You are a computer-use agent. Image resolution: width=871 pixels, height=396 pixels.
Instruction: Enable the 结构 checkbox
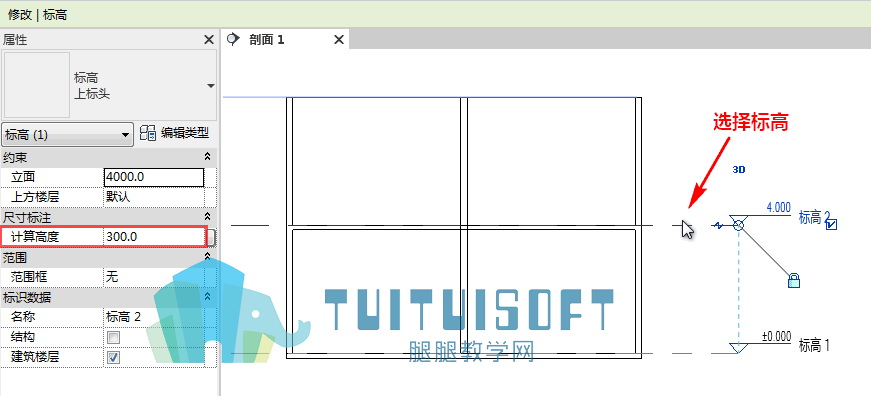(113, 337)
